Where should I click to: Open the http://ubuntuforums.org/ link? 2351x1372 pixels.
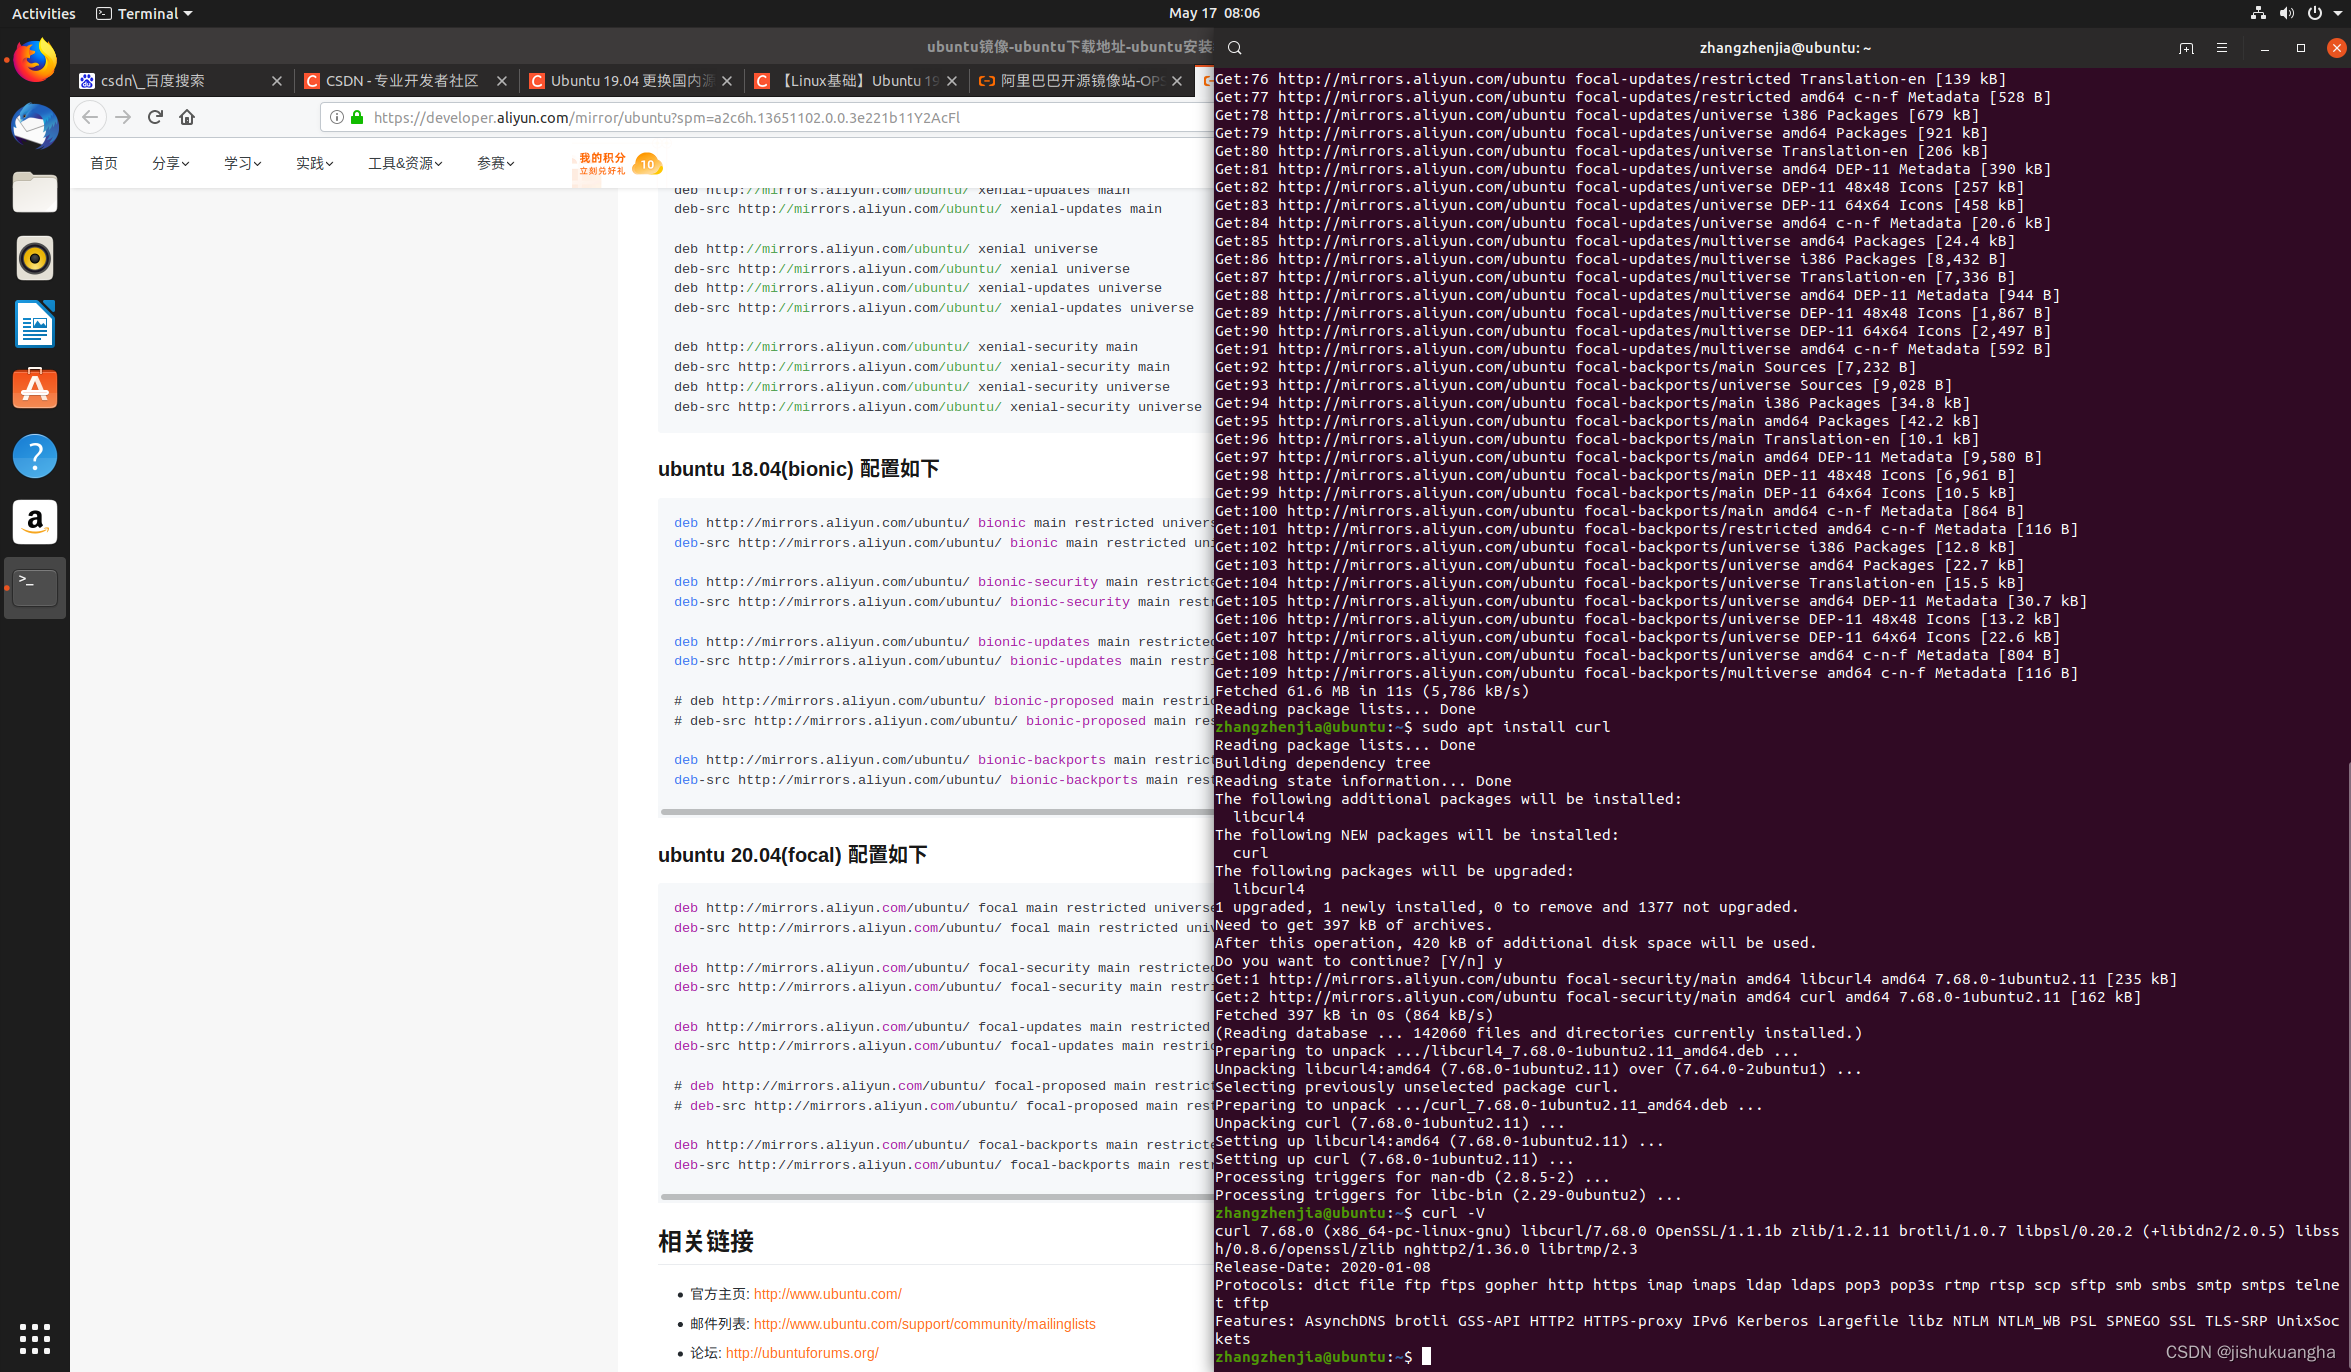[x=802, y=1353]
